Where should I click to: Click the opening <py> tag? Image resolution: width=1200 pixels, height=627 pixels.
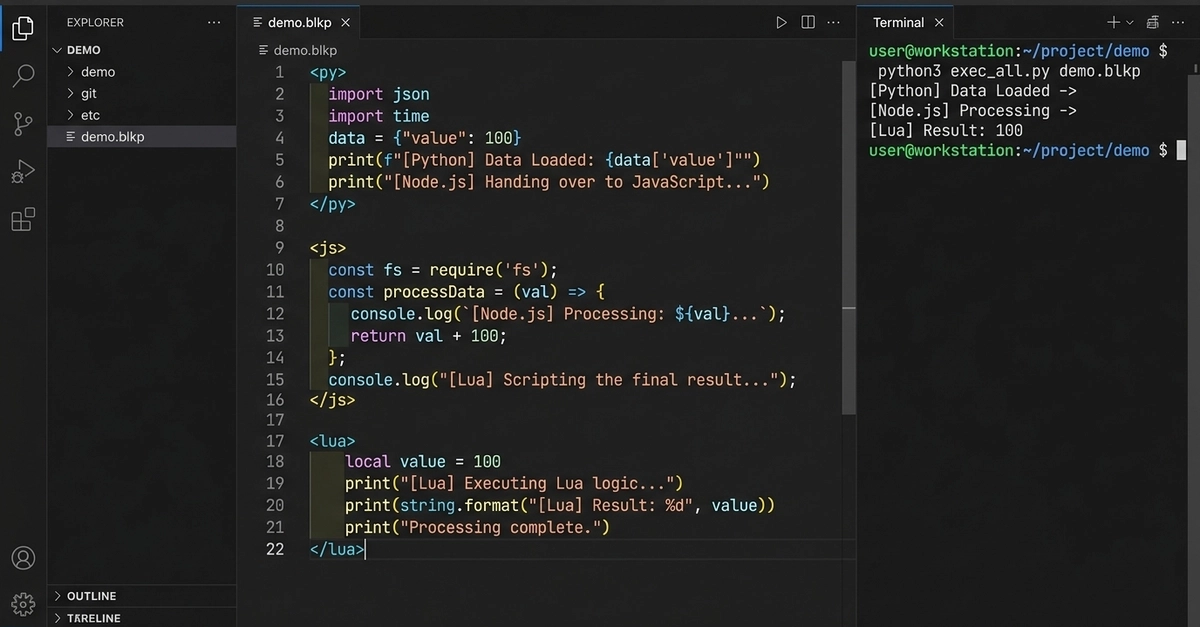(328, 72)
